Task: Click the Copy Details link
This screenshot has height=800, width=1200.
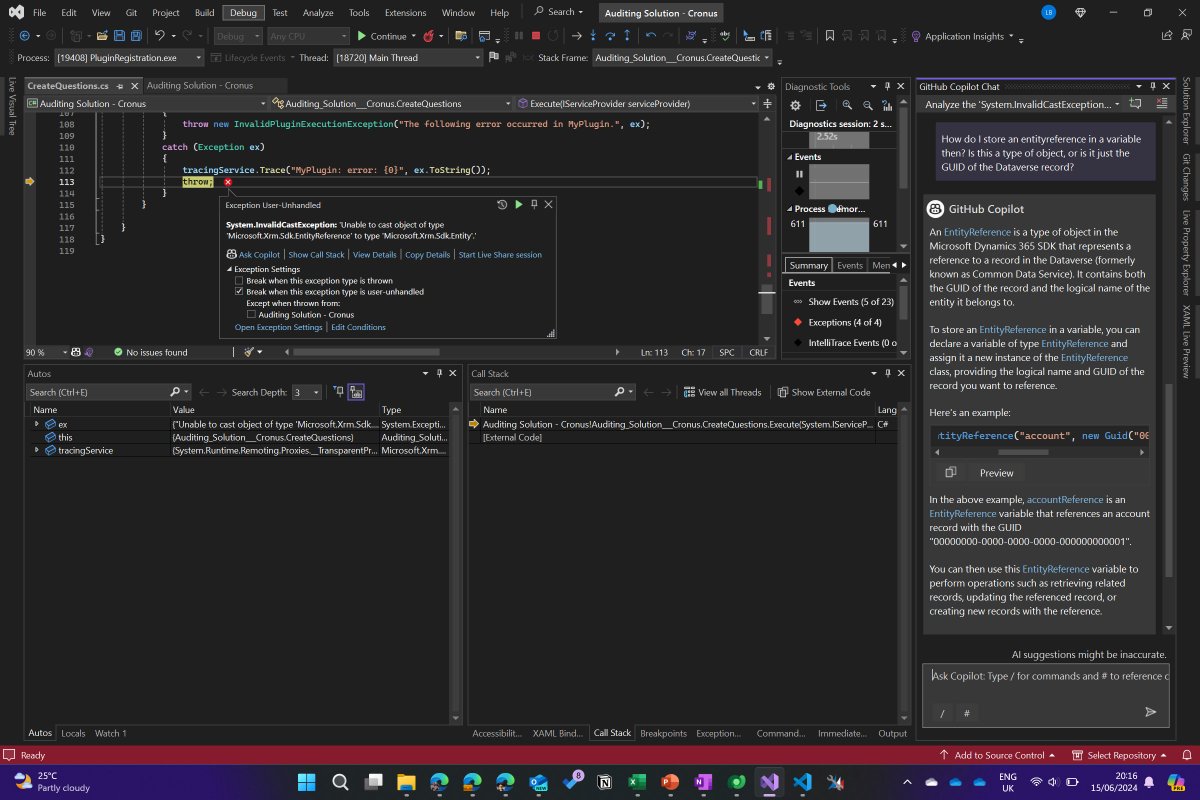Action: point(428,255)
